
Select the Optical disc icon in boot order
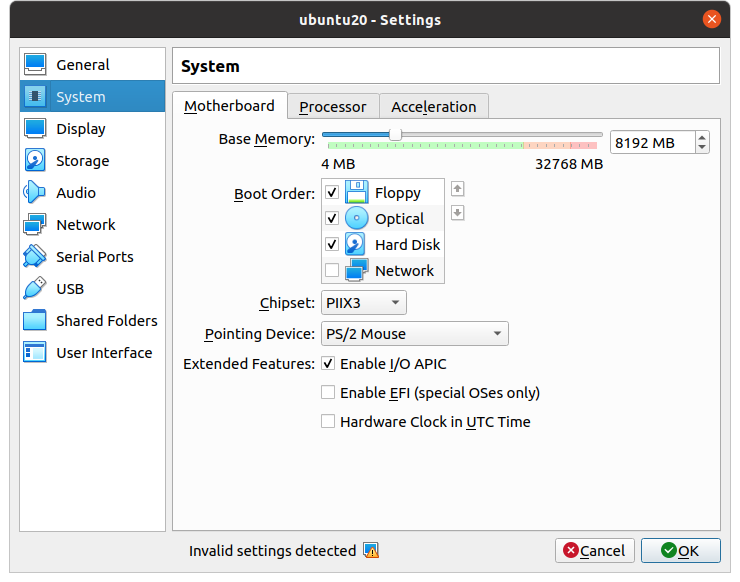(x=357, y=218)
